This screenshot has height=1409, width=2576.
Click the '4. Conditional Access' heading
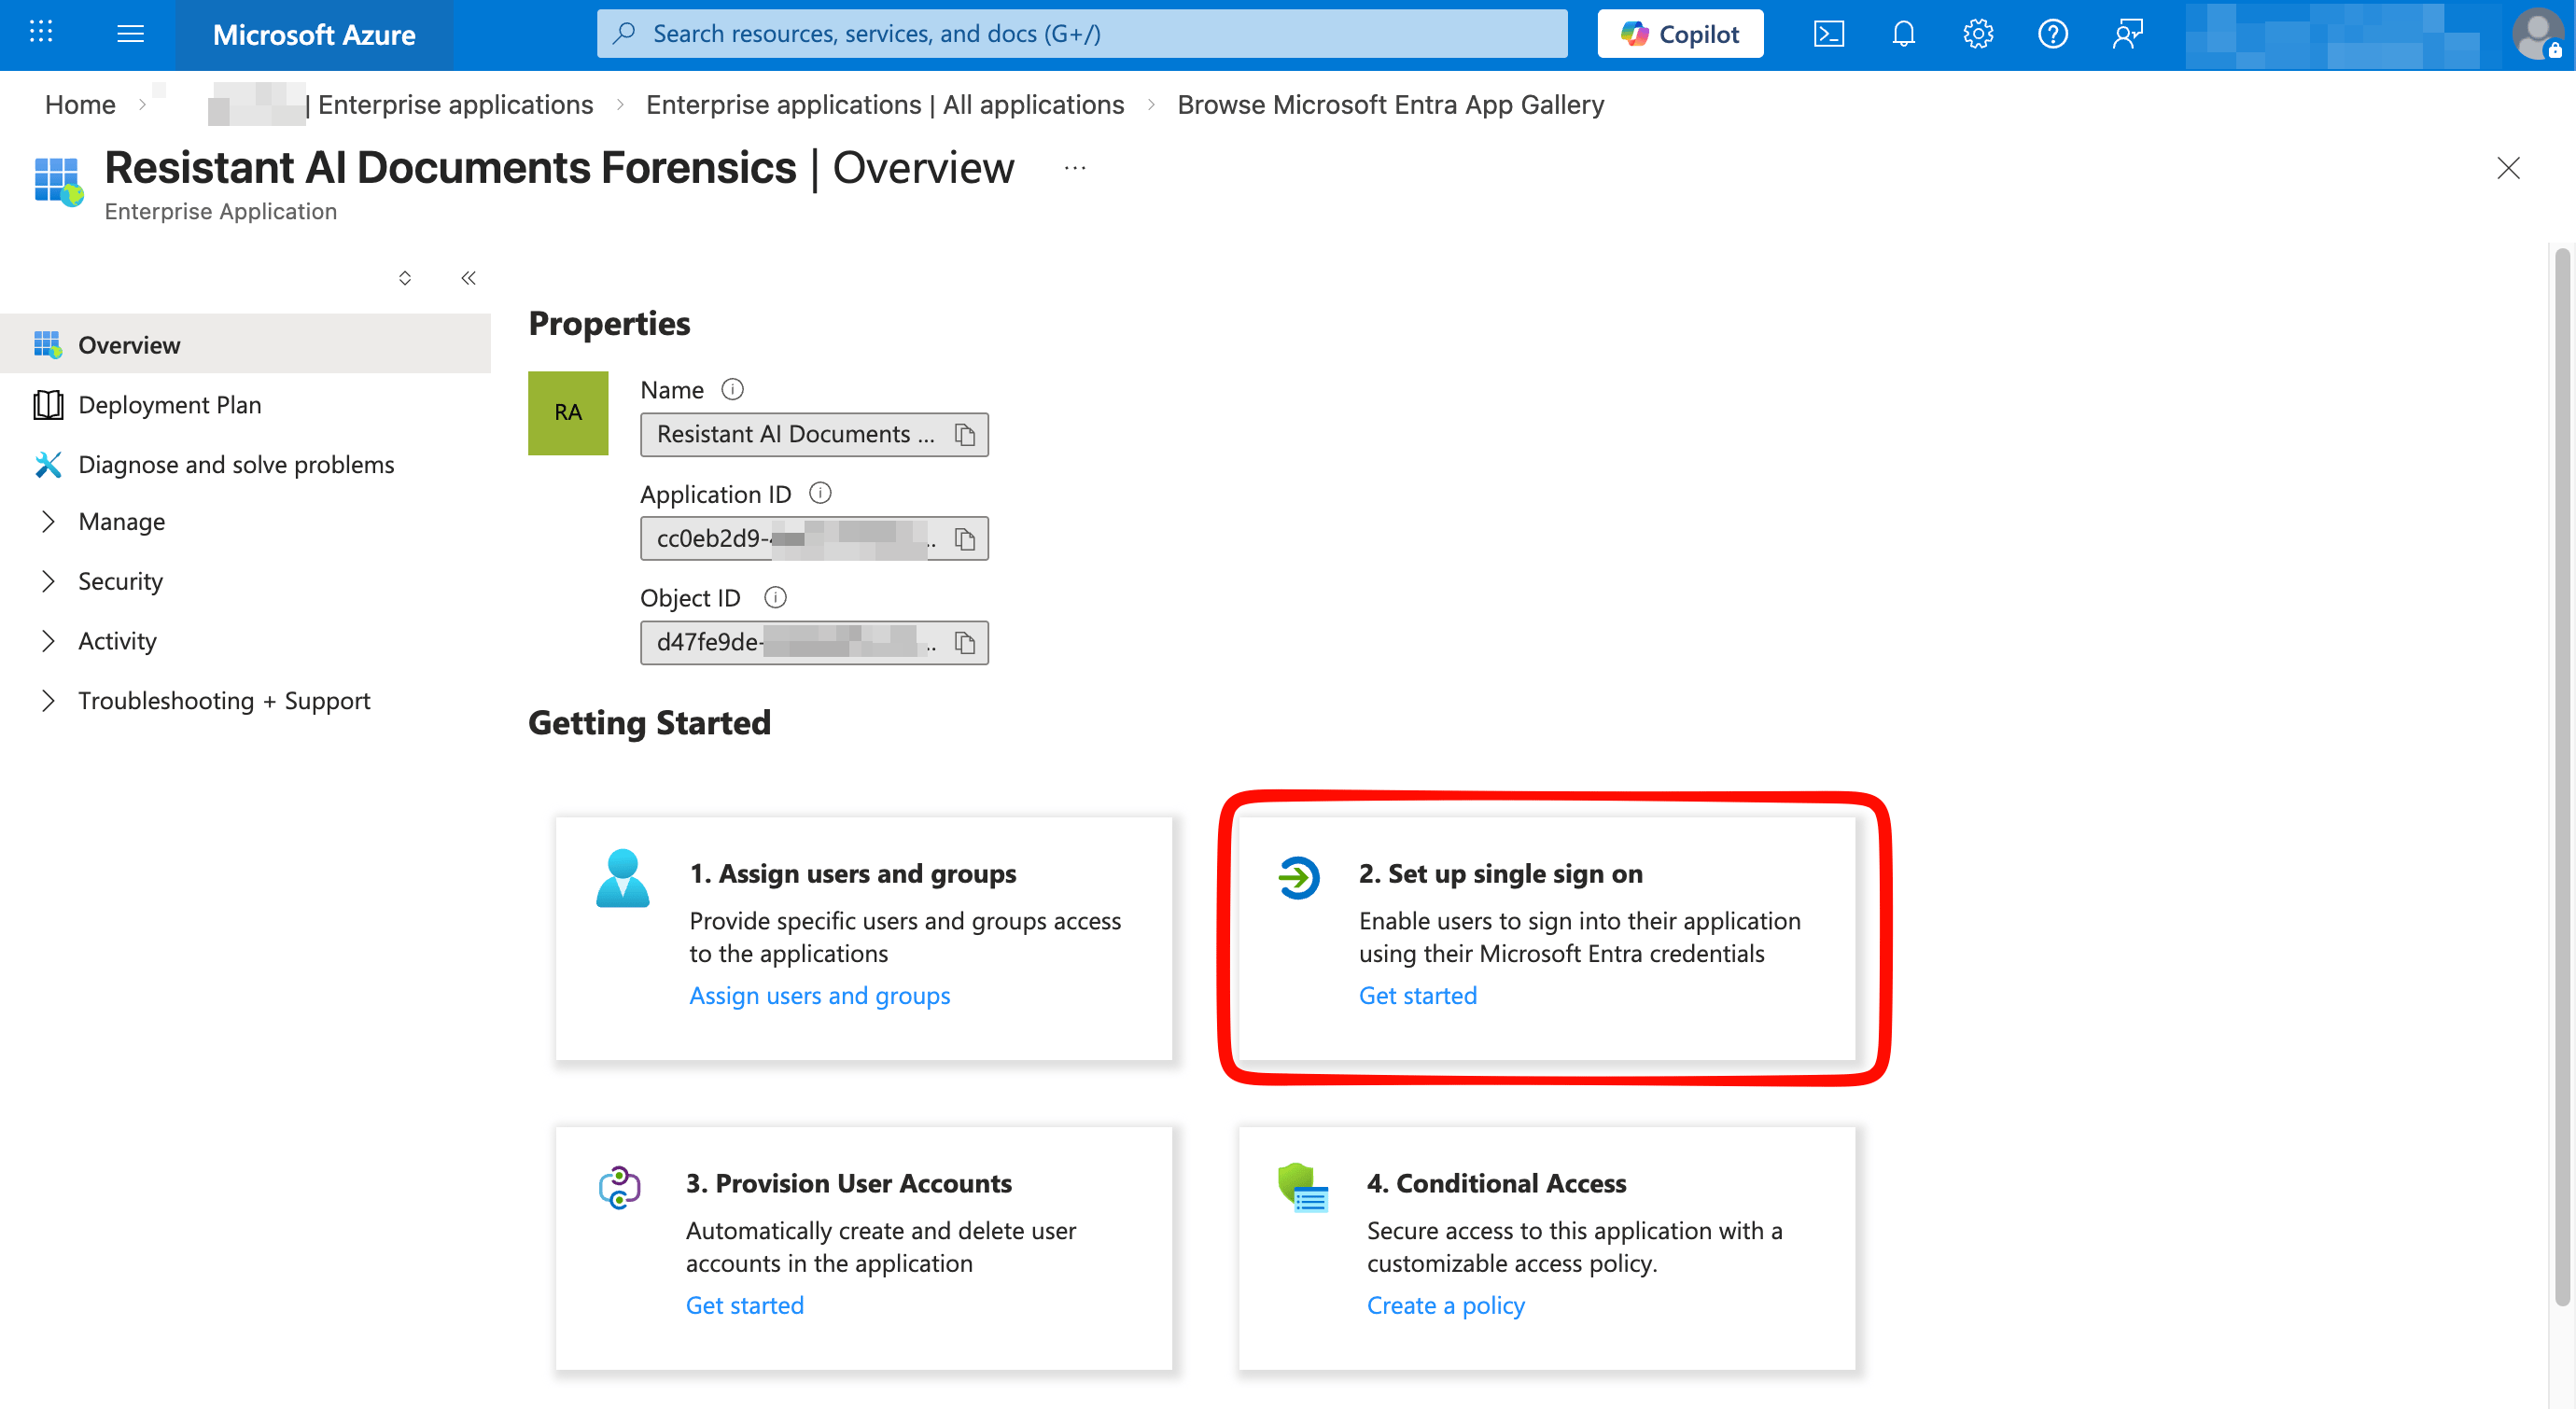click(1496, 1184)
